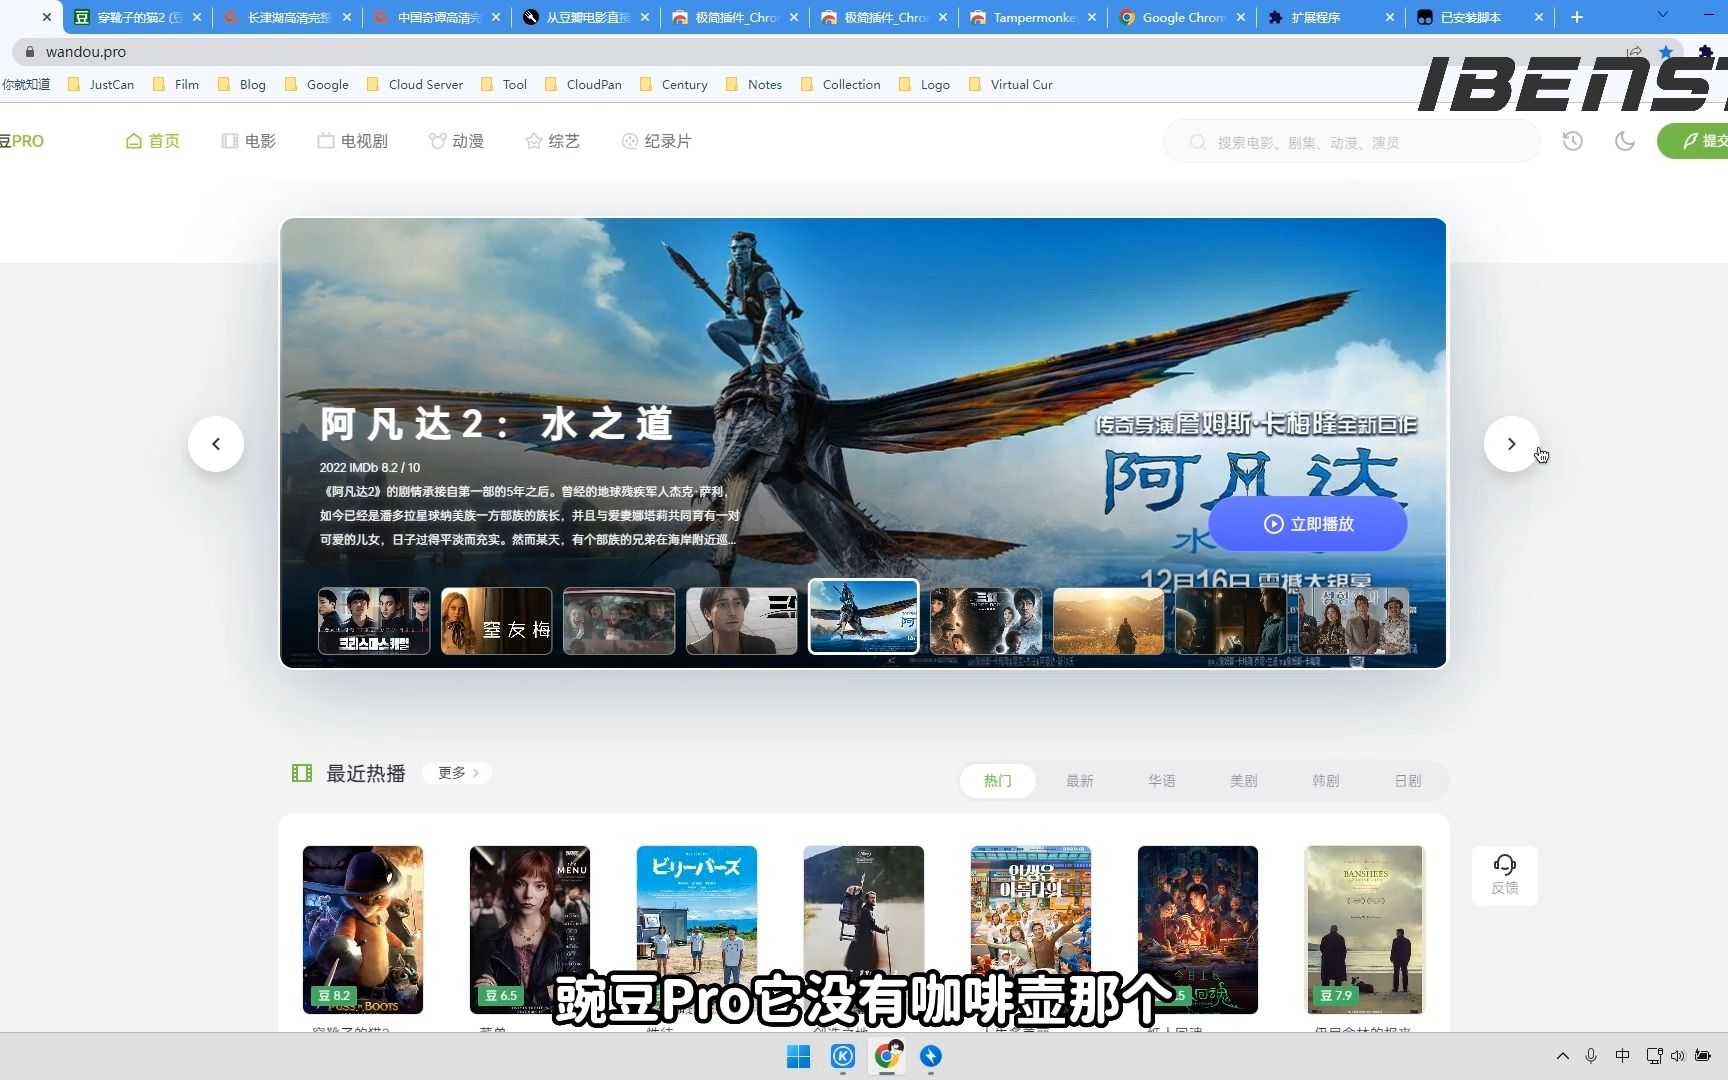This screenshot has width=1728, height=1080.
Task: Click 更多 link beside 最近热播
Action: coord(458,773)
